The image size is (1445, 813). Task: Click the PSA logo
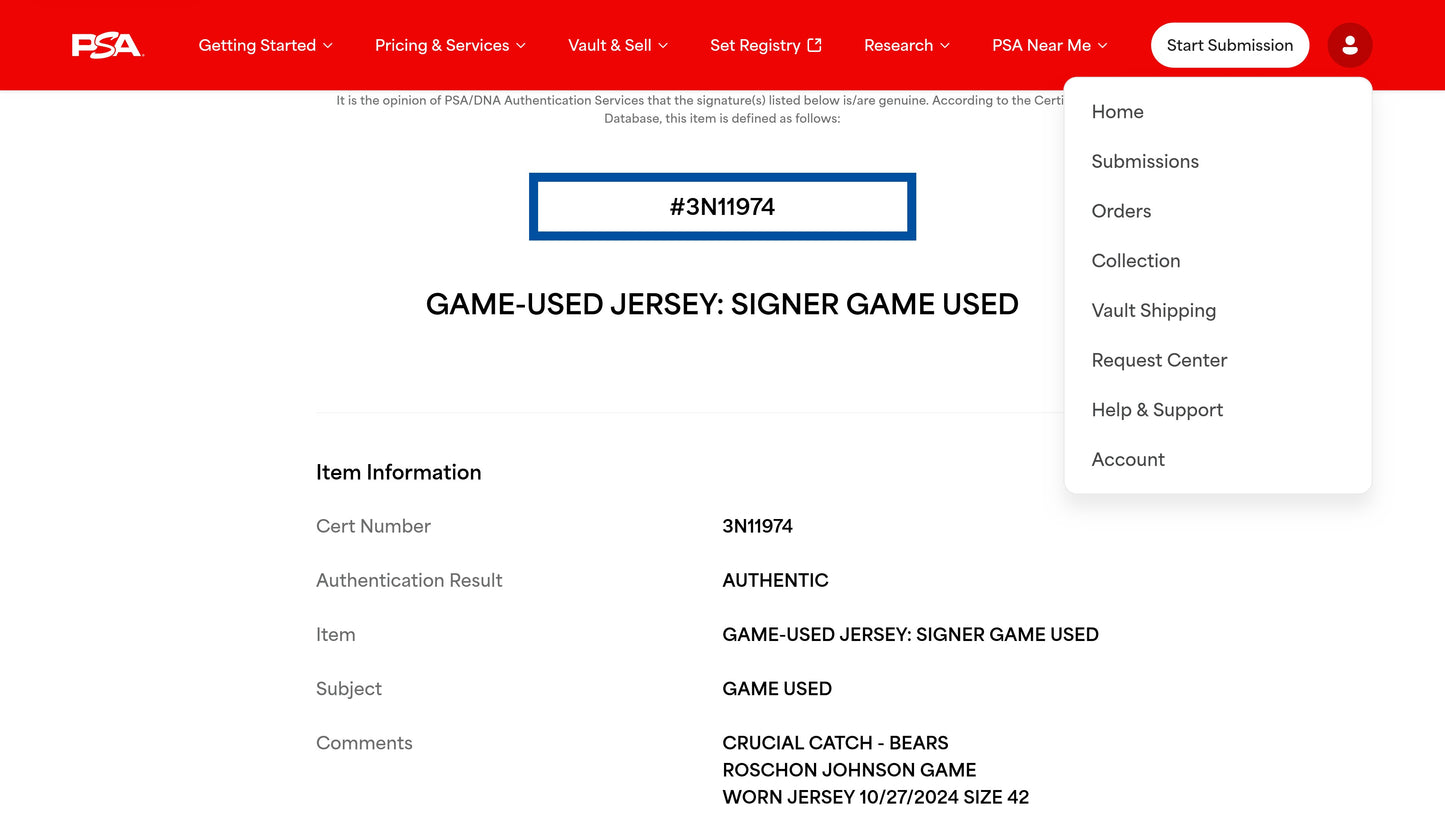108,45
